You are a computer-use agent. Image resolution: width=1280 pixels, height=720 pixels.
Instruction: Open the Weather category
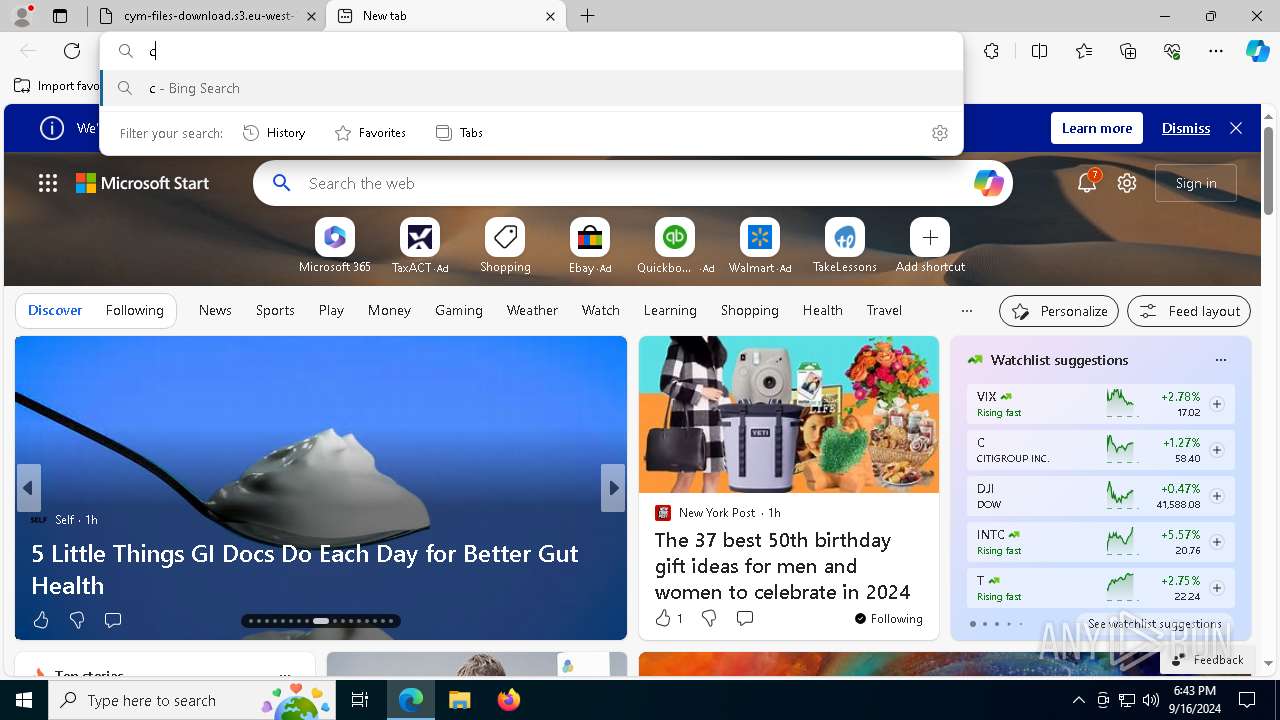[x=532, y=310]
